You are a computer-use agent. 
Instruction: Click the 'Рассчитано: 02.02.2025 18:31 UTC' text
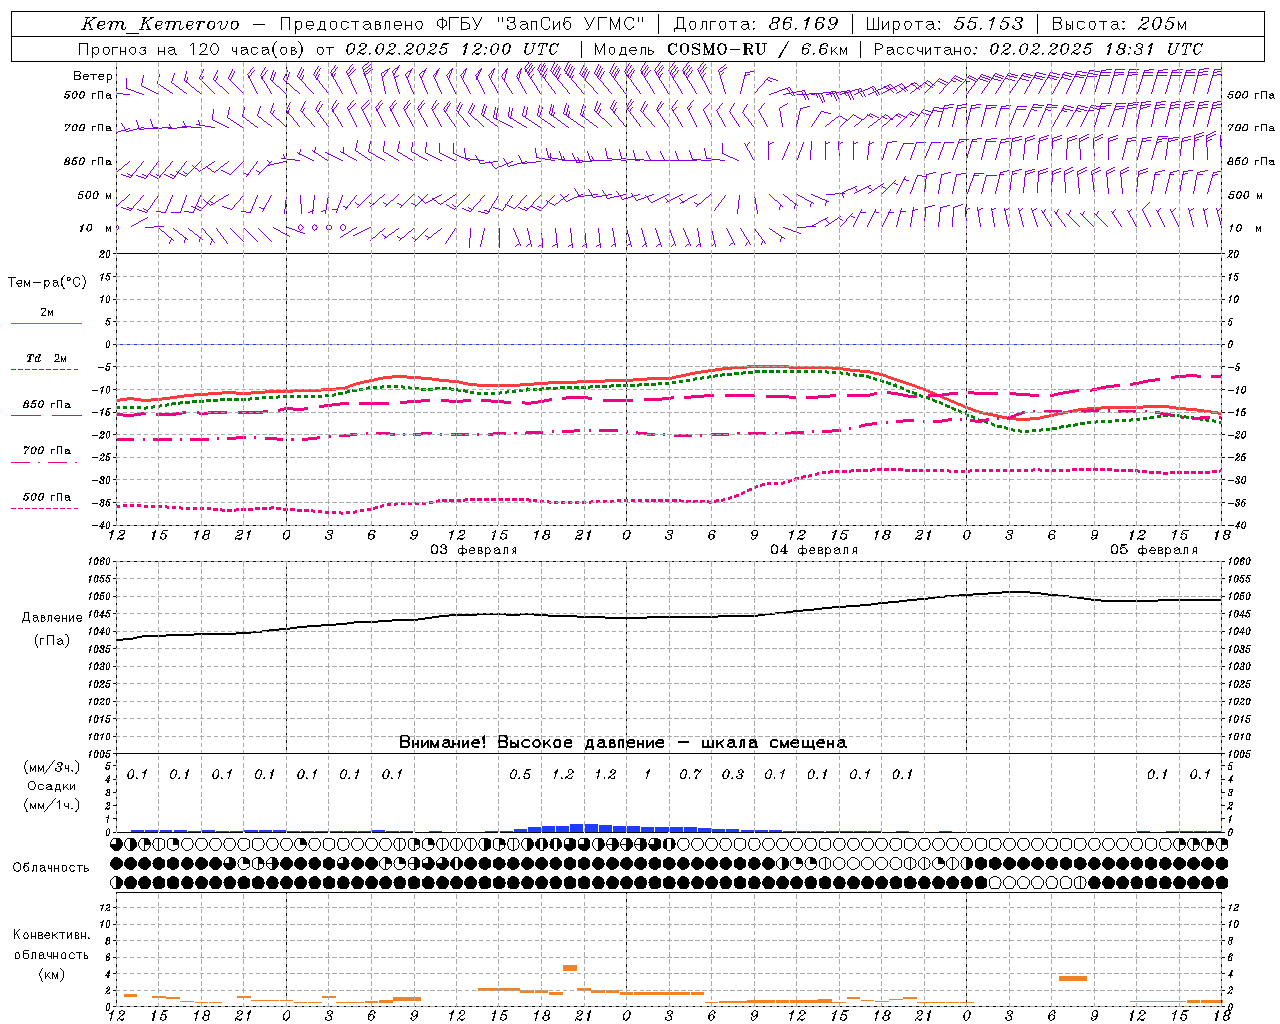click(x=1038, y=49)
